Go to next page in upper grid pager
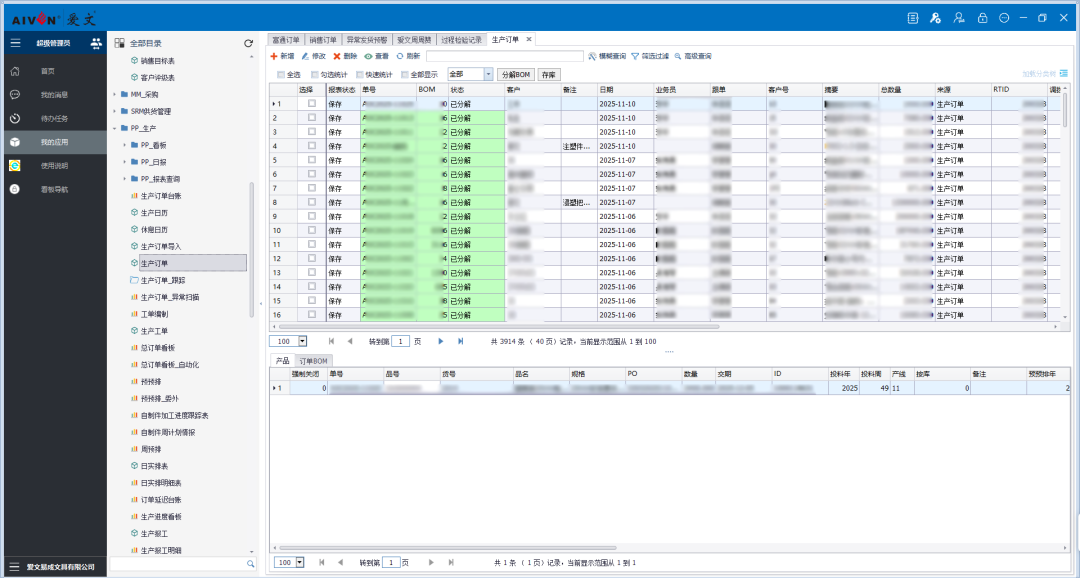Screen dimensions: 1080x578 [441, 341]
